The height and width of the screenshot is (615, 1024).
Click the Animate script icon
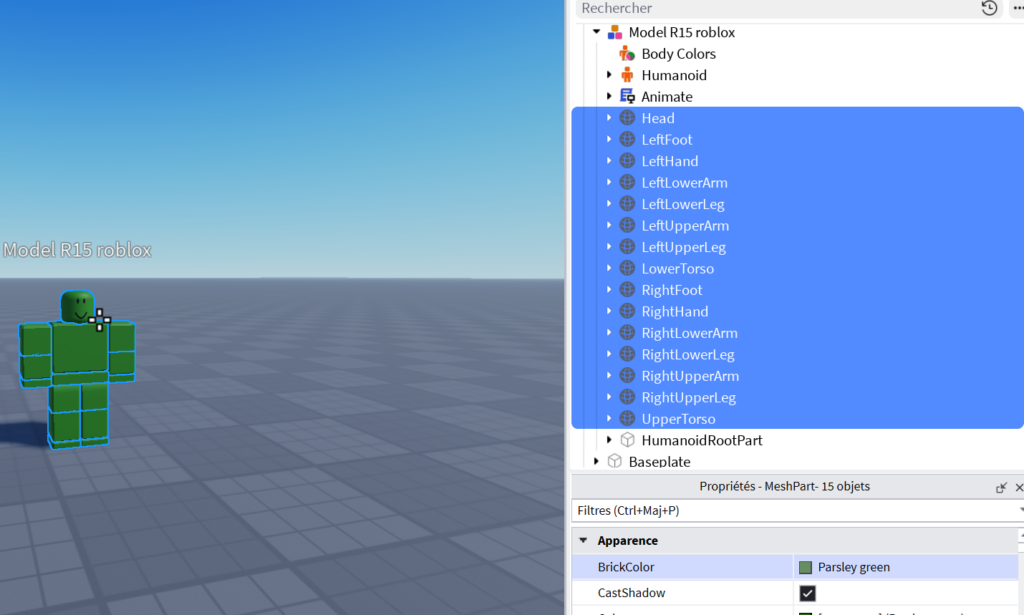click(x=627, y=97)
